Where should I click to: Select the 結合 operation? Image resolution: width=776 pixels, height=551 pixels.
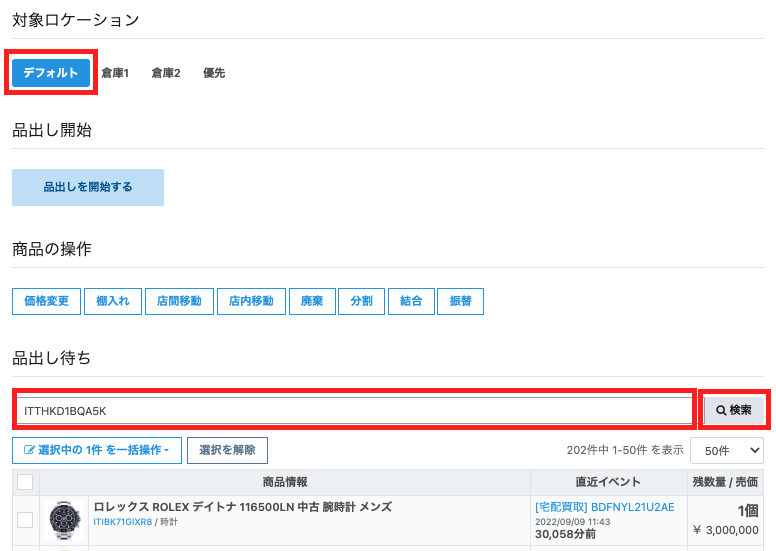click(411, 301)
